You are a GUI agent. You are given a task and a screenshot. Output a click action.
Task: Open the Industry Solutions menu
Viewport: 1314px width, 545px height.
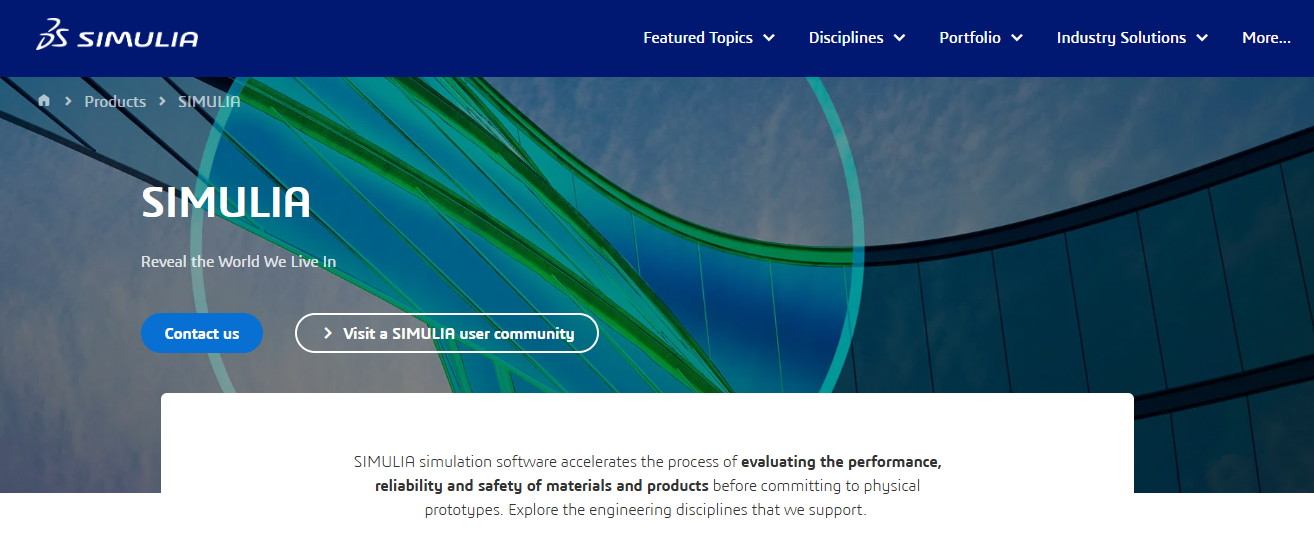(x=1132, y=37)
